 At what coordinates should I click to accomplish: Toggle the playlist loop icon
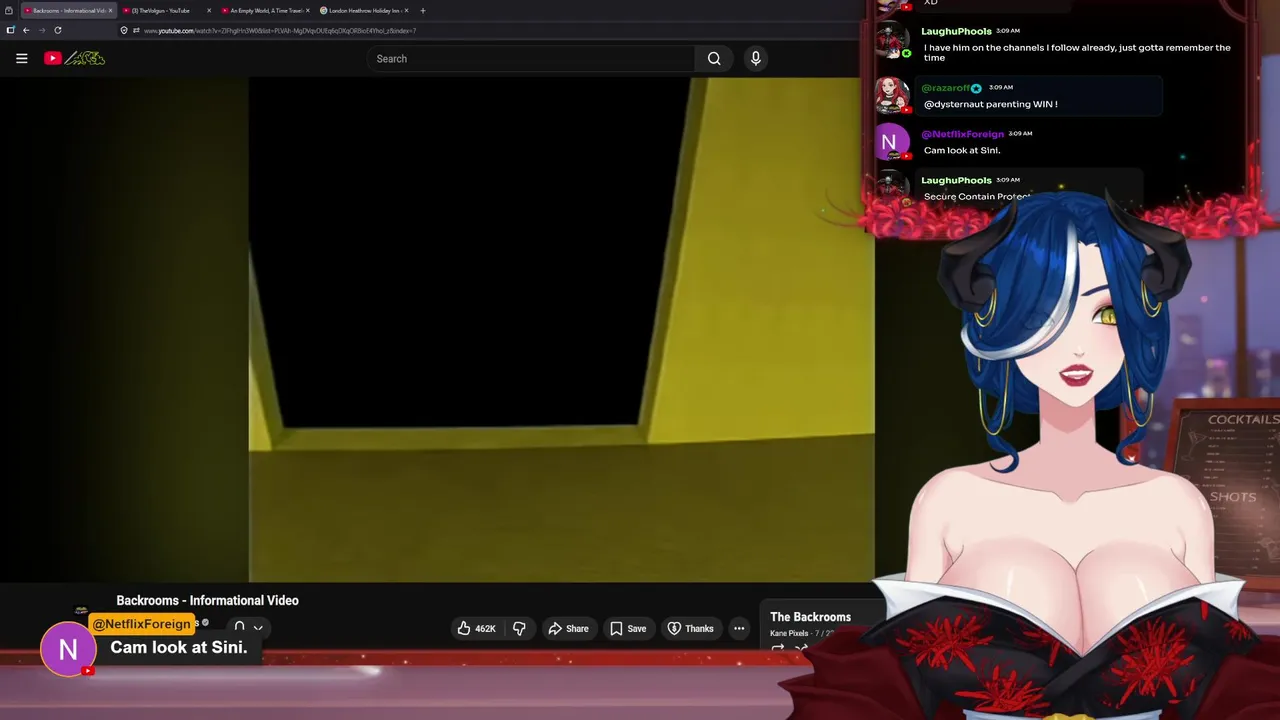(778, 648)
